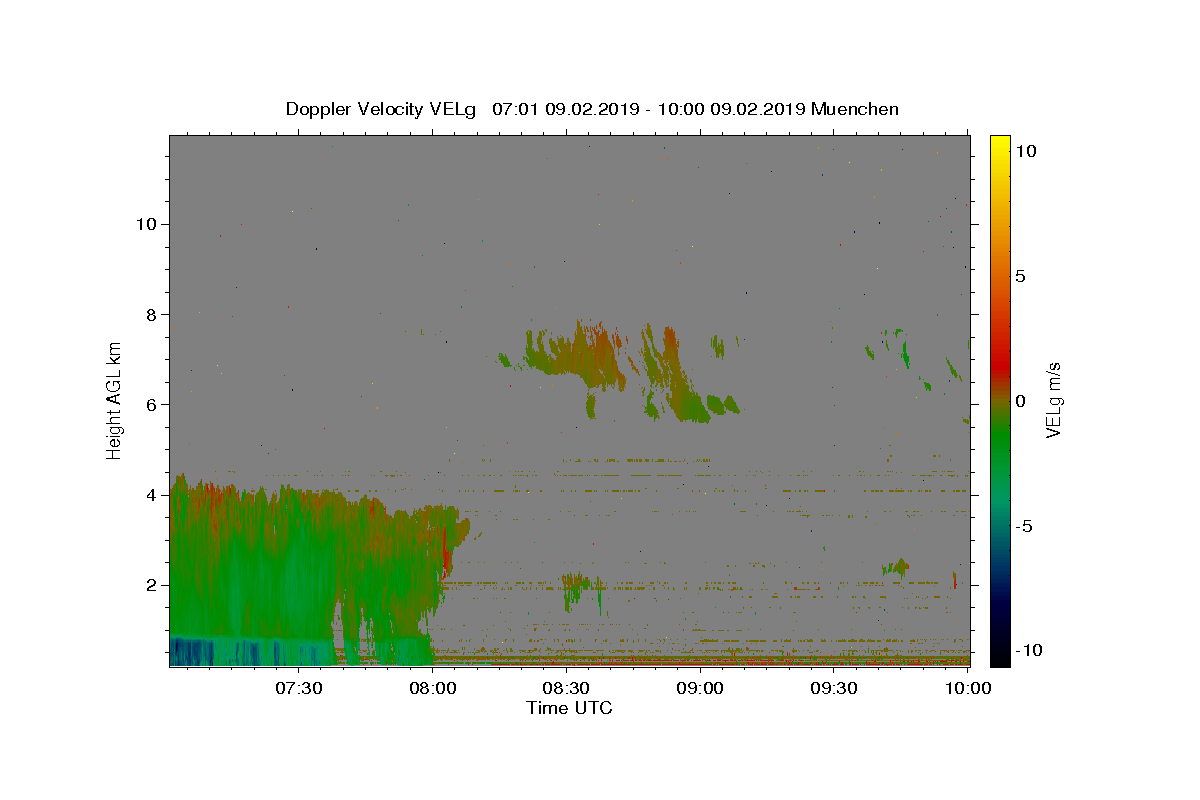Click the 07:30 time tick label

pos(299,688)
